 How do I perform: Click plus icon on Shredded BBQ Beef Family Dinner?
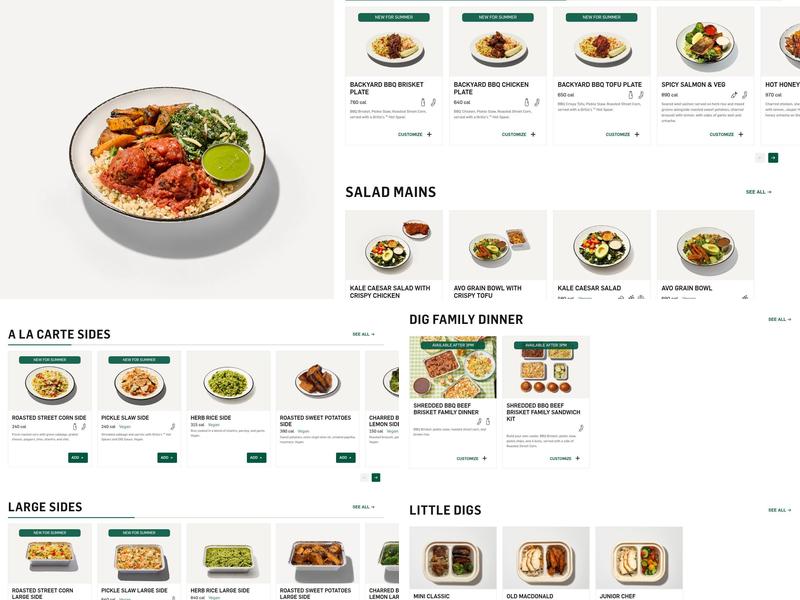click(x=484, y=458)
